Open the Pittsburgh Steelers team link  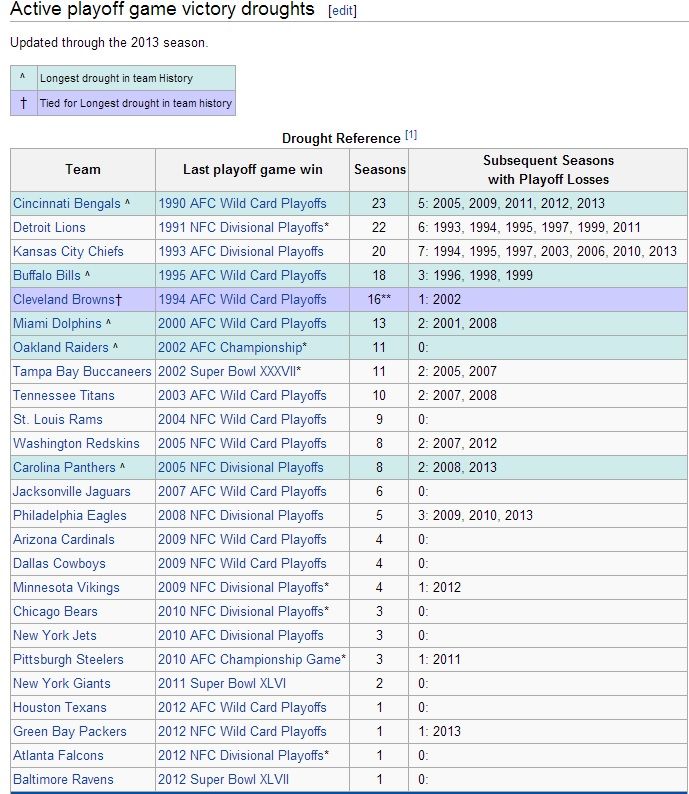click(68, 659)
